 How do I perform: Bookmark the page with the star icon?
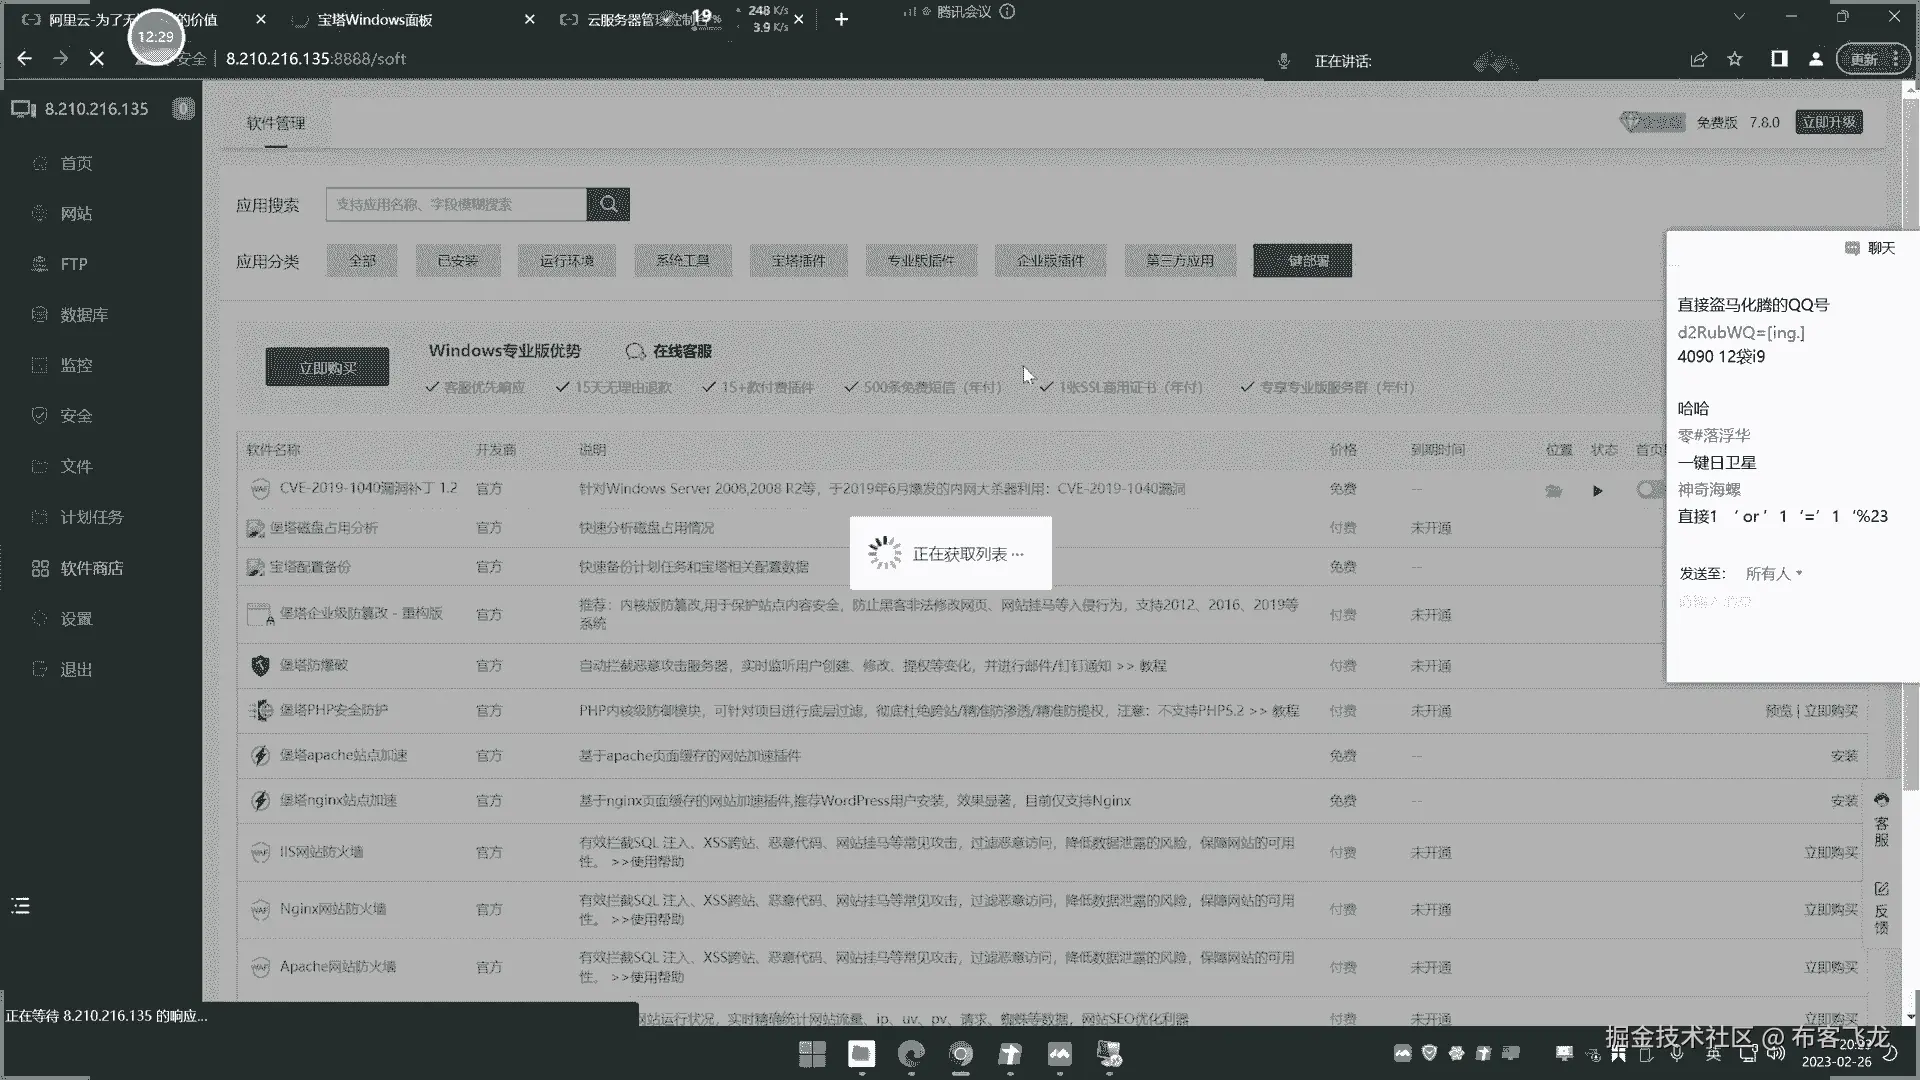[1735, 60]
